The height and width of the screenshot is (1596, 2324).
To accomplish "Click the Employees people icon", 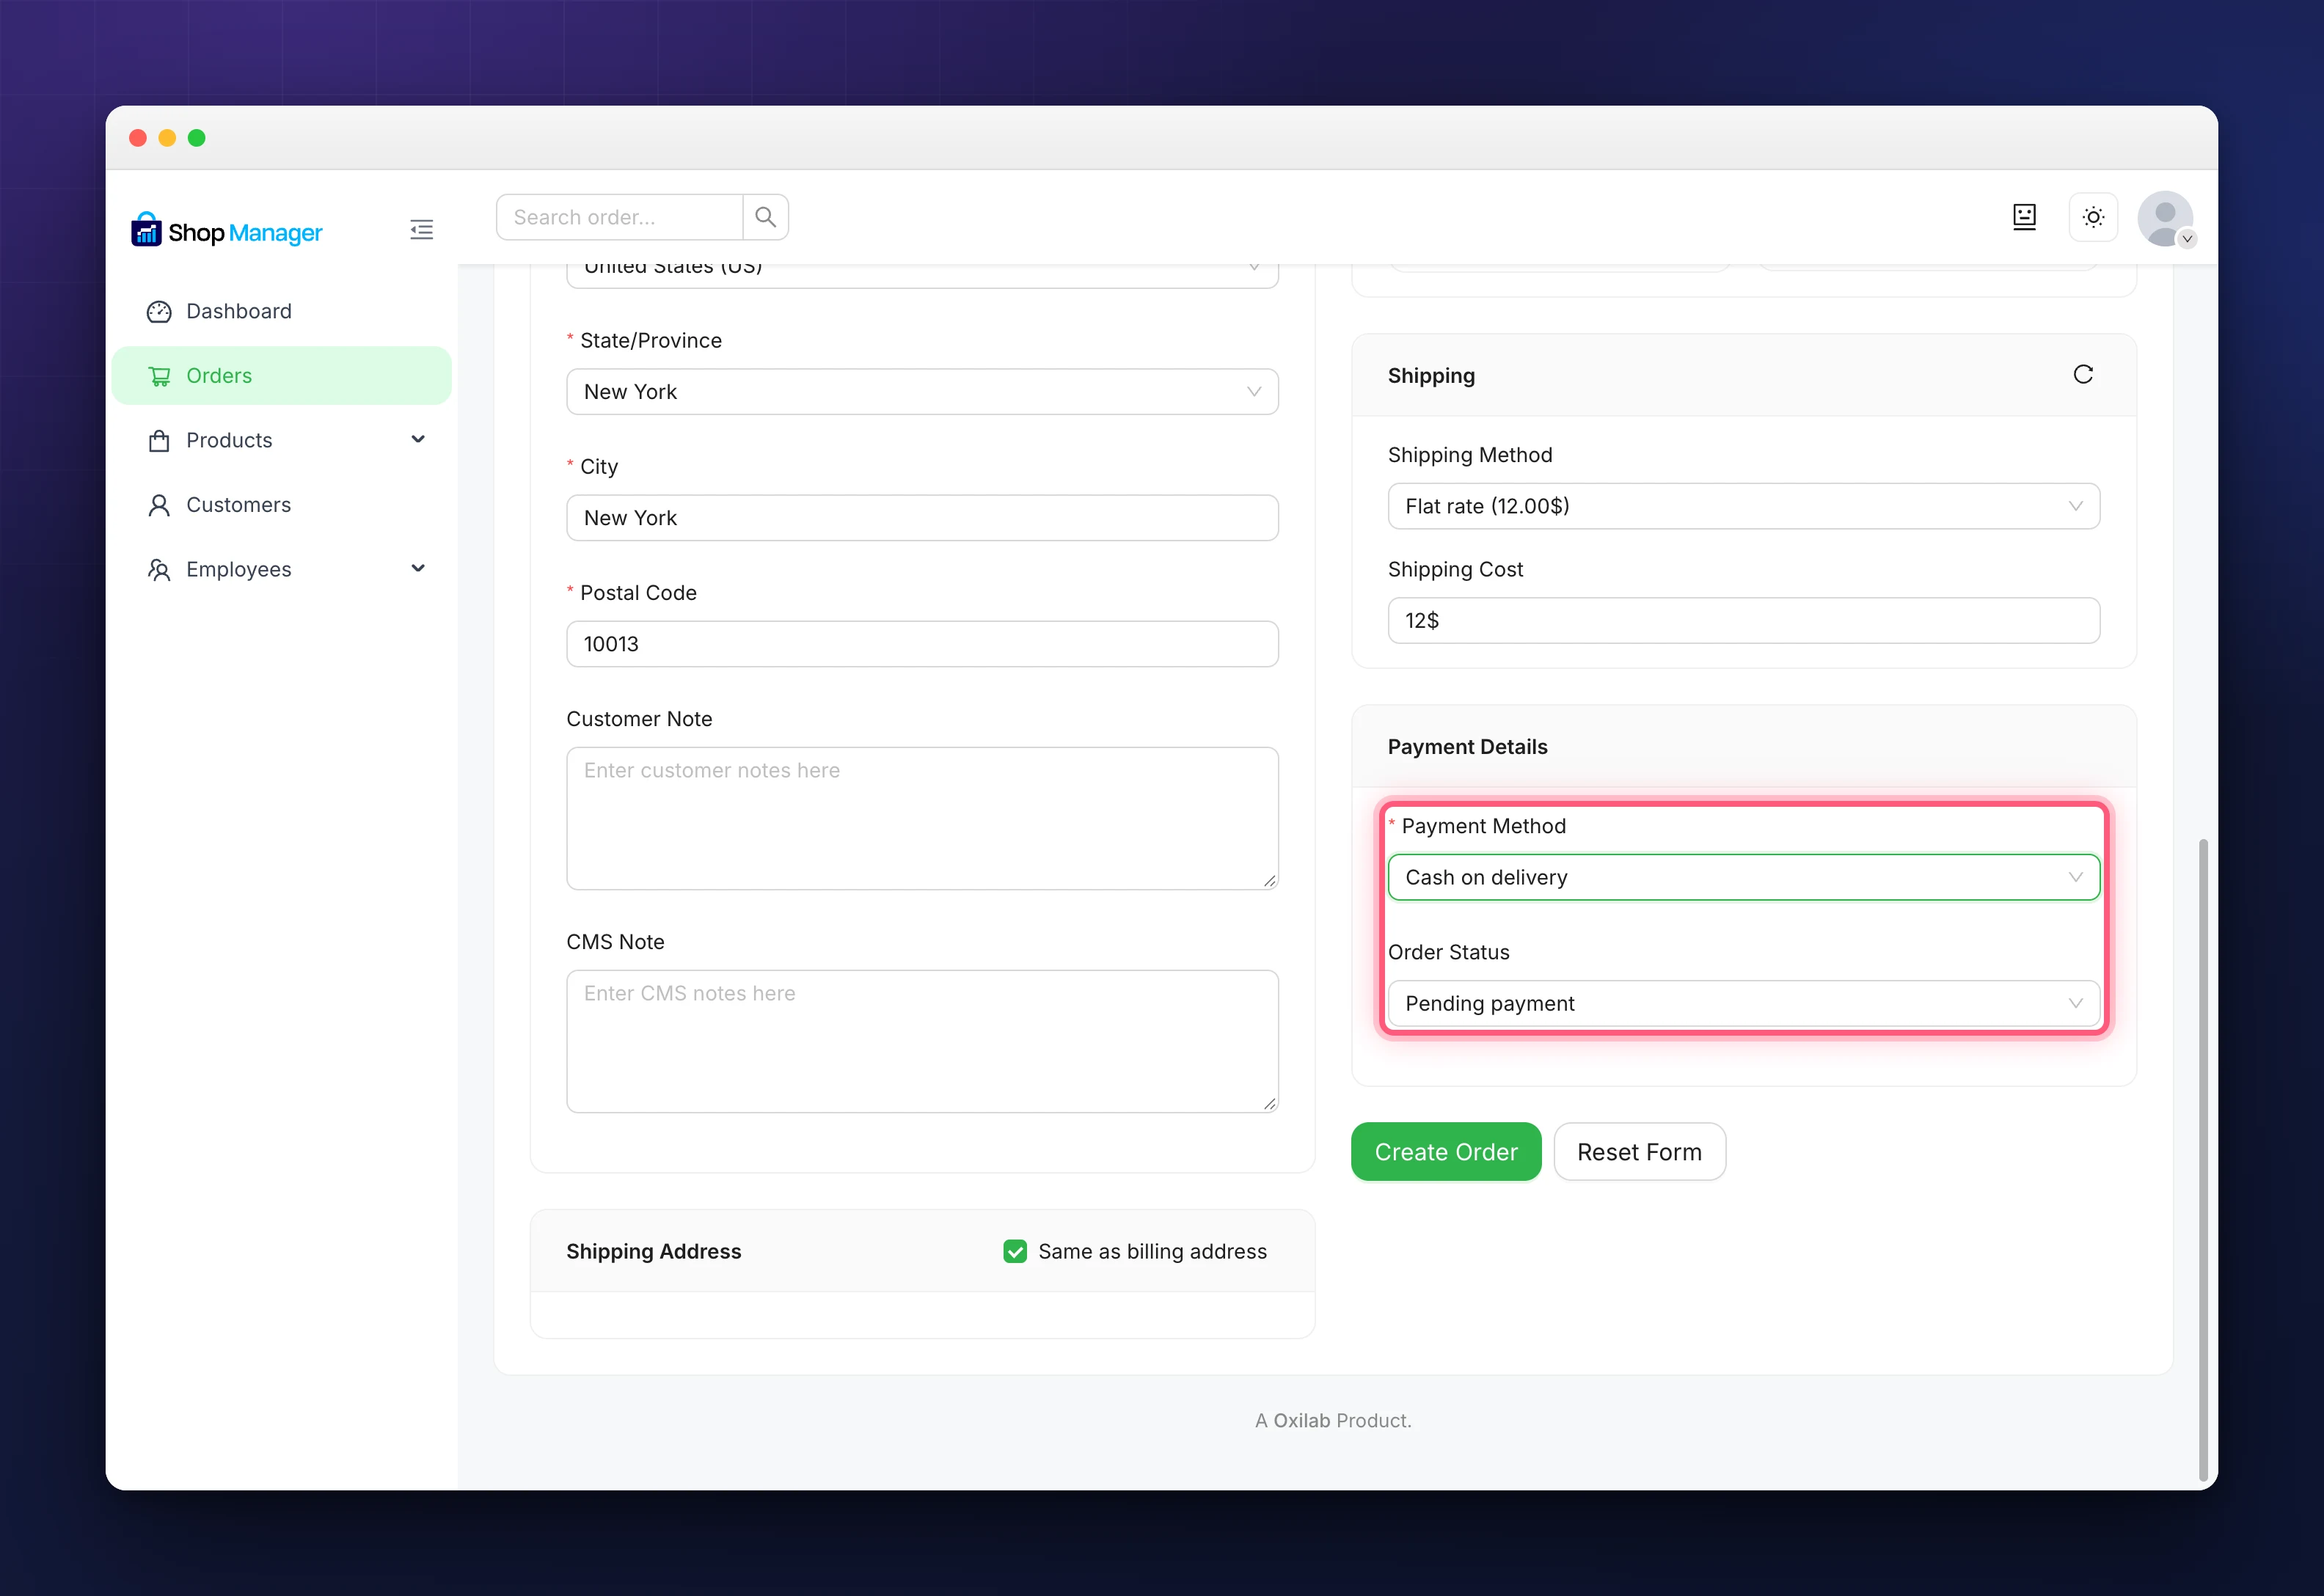I will point(159,570).
